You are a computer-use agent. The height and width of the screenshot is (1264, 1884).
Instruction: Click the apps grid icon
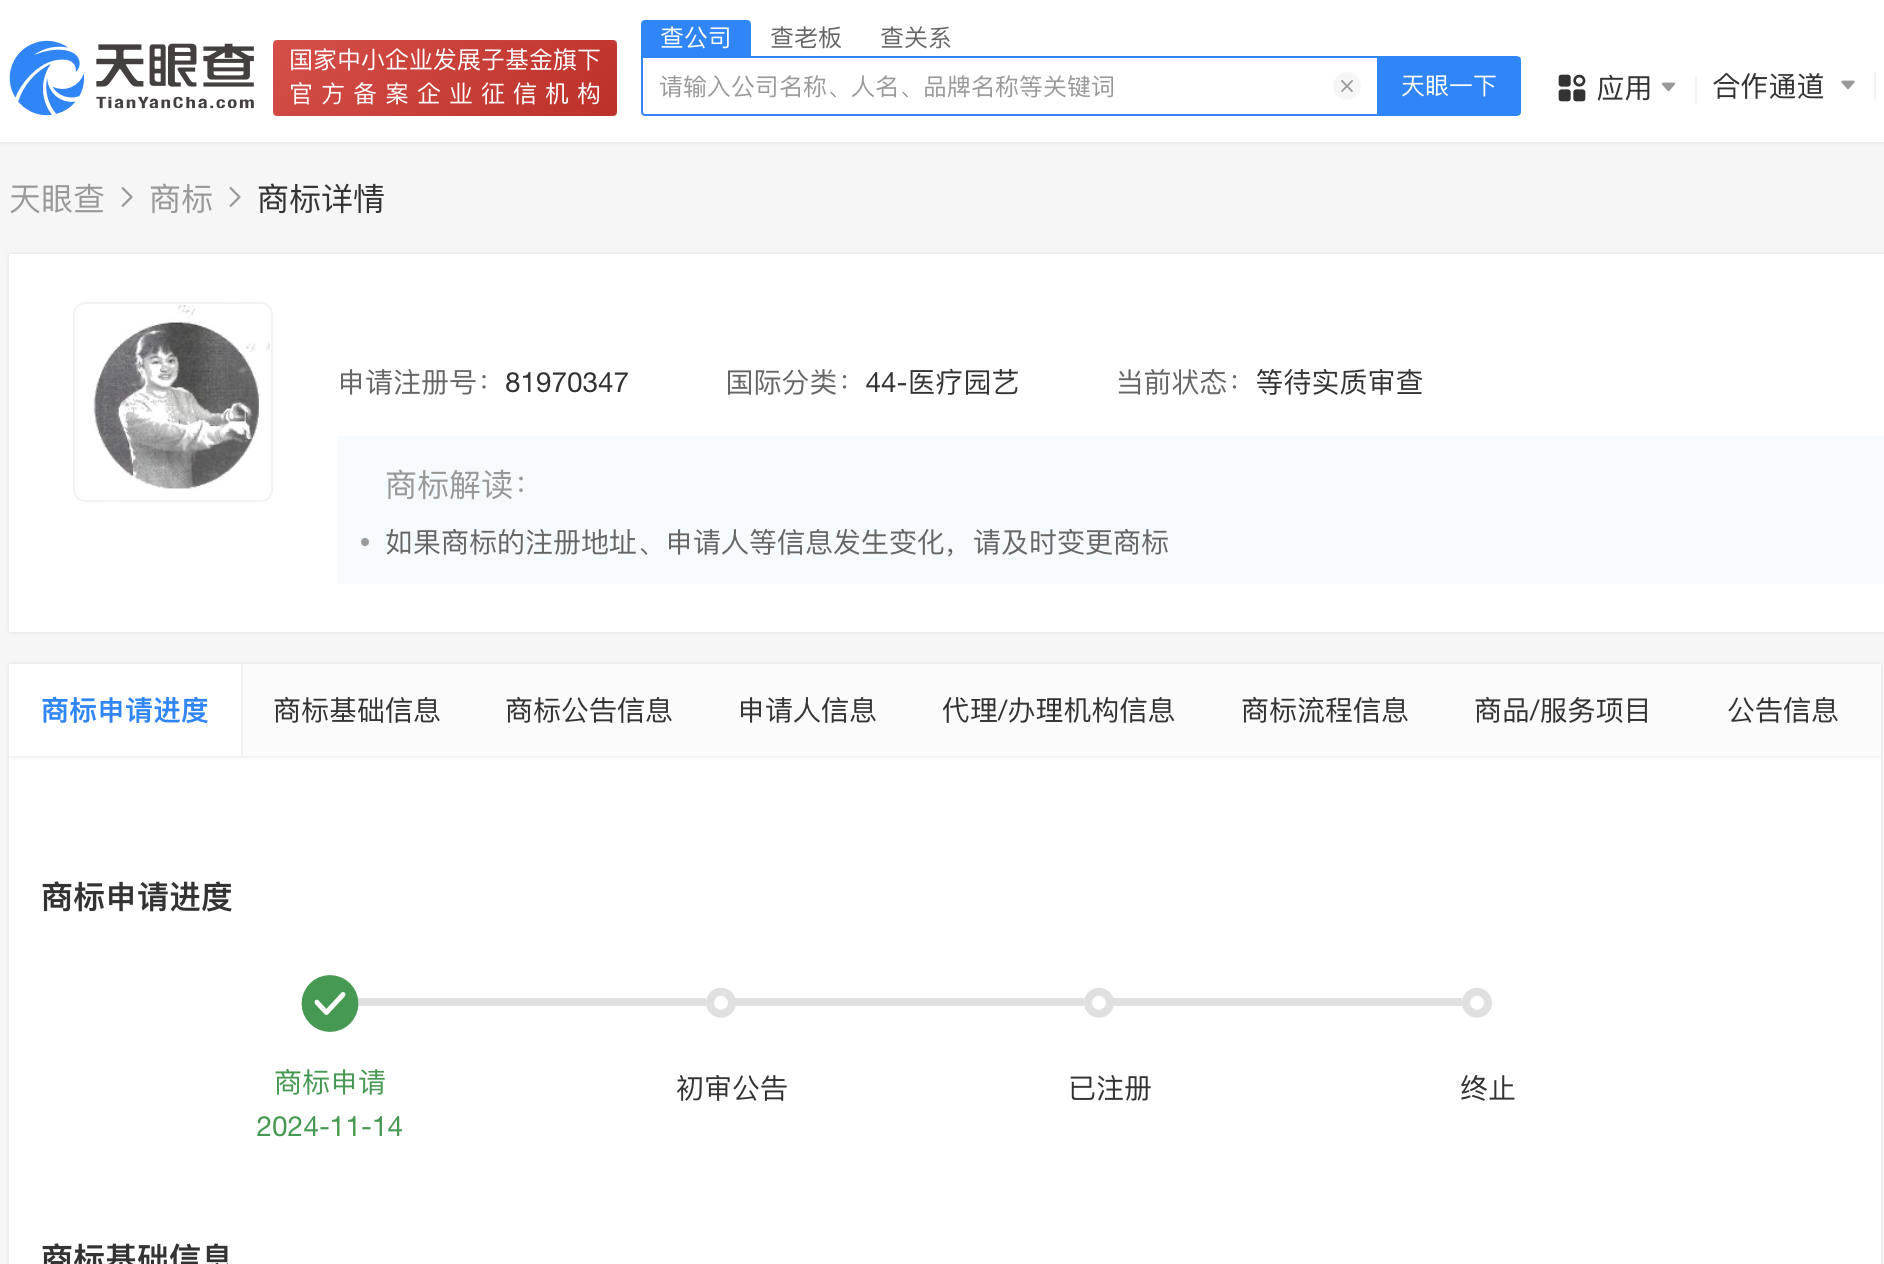coord(1571,88)
